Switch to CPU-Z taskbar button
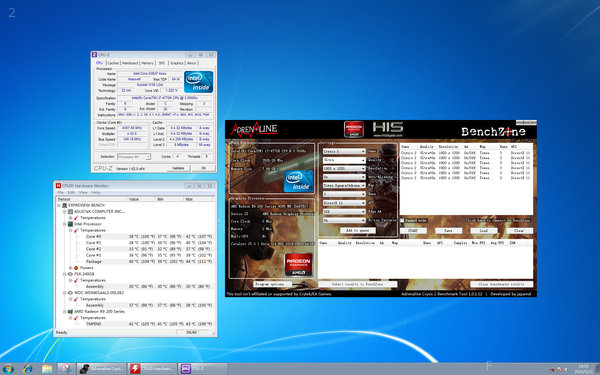 (203, 369)
